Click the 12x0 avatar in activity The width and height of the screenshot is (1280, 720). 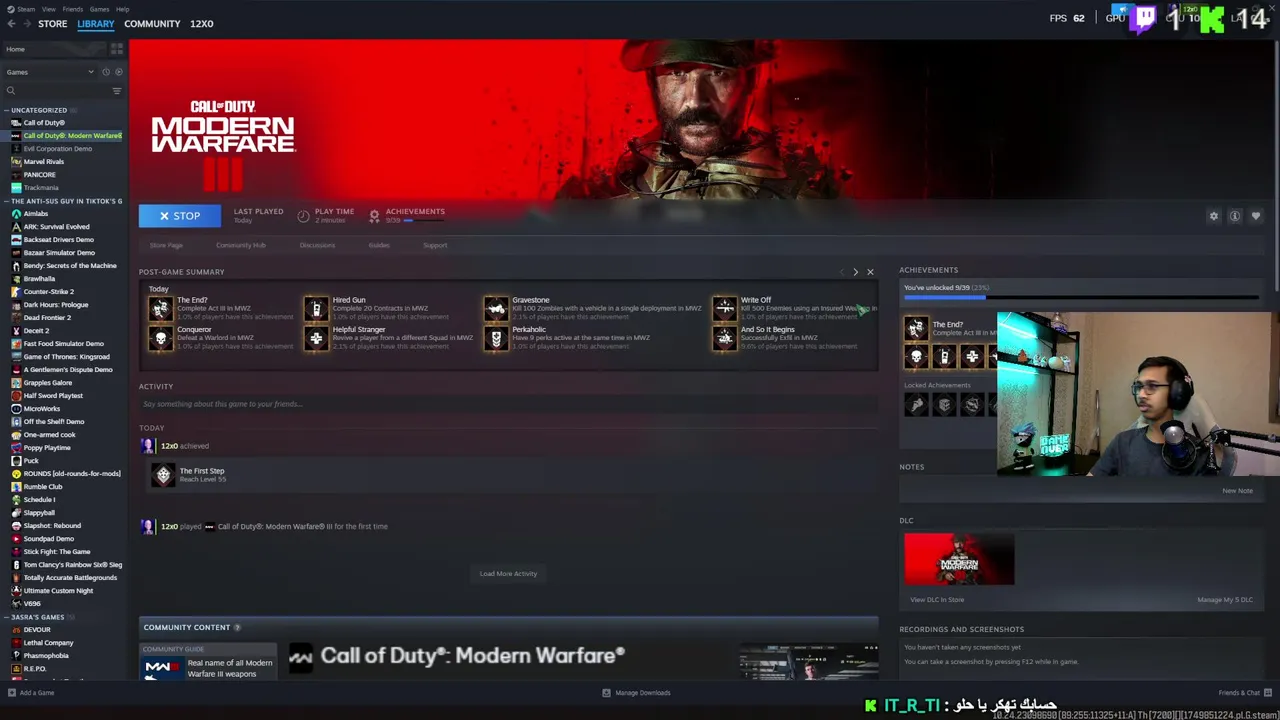148,446
